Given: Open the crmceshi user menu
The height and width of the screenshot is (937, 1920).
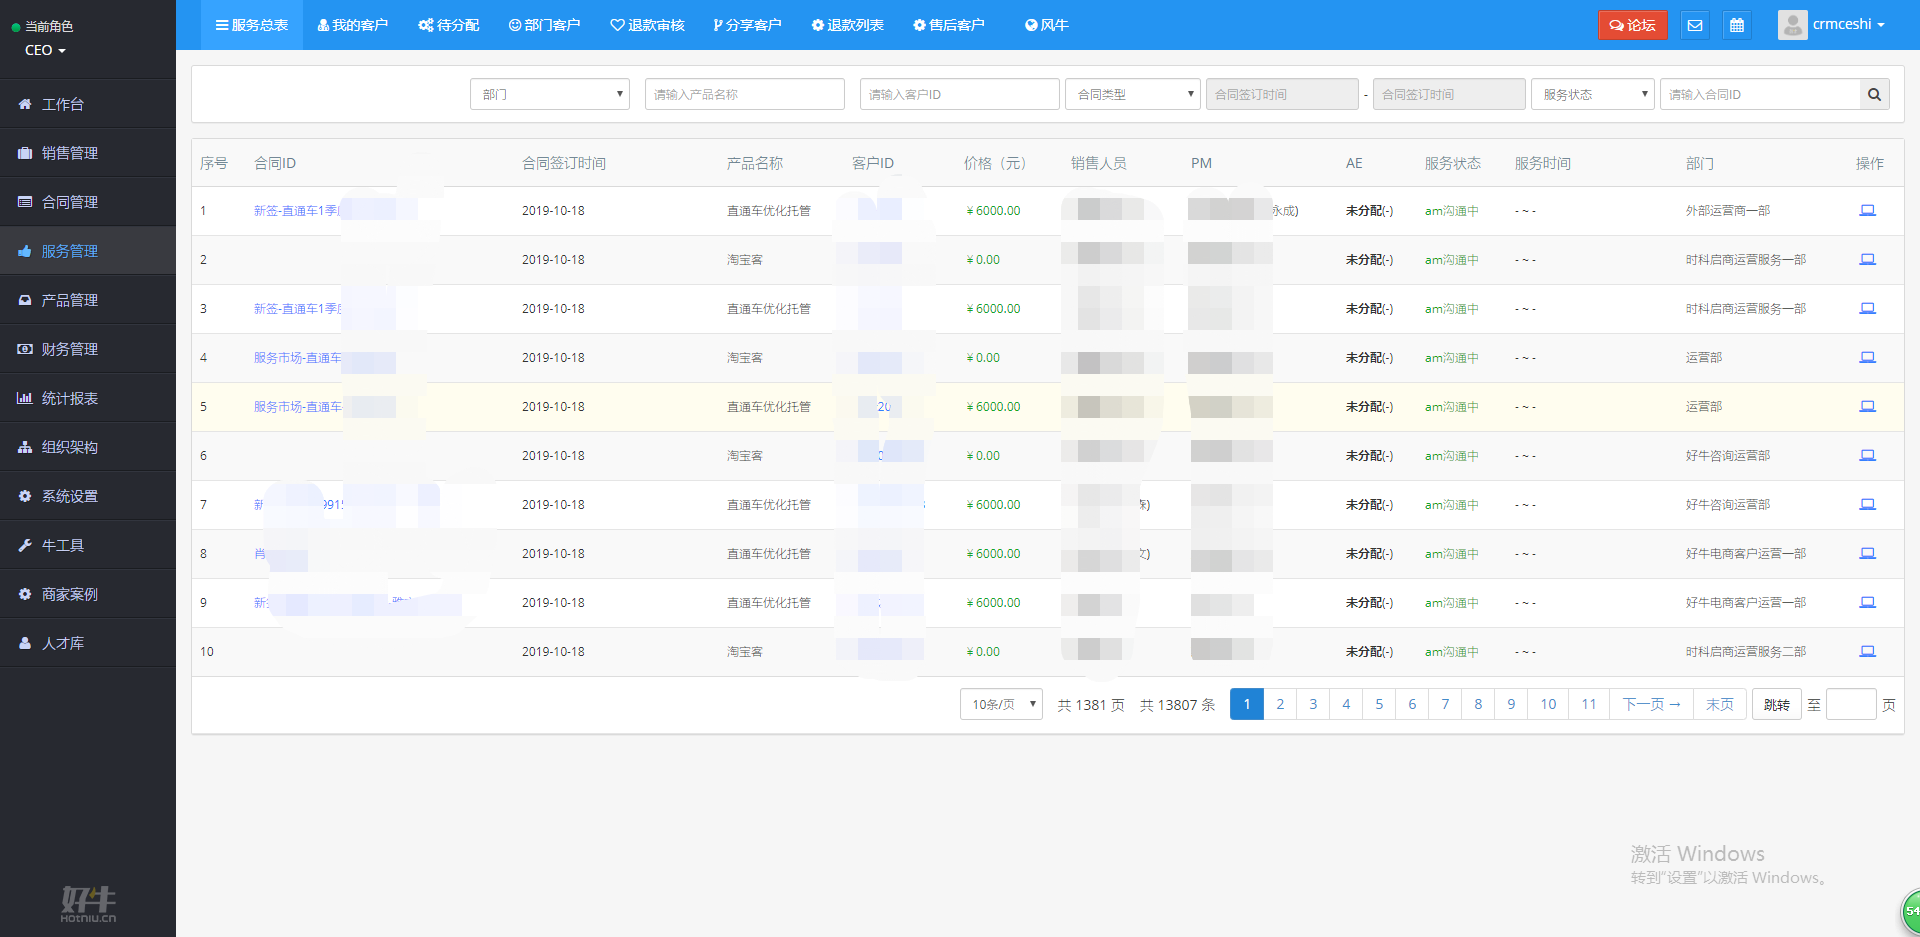Looking at the screenshot, I should (1848, 25).
